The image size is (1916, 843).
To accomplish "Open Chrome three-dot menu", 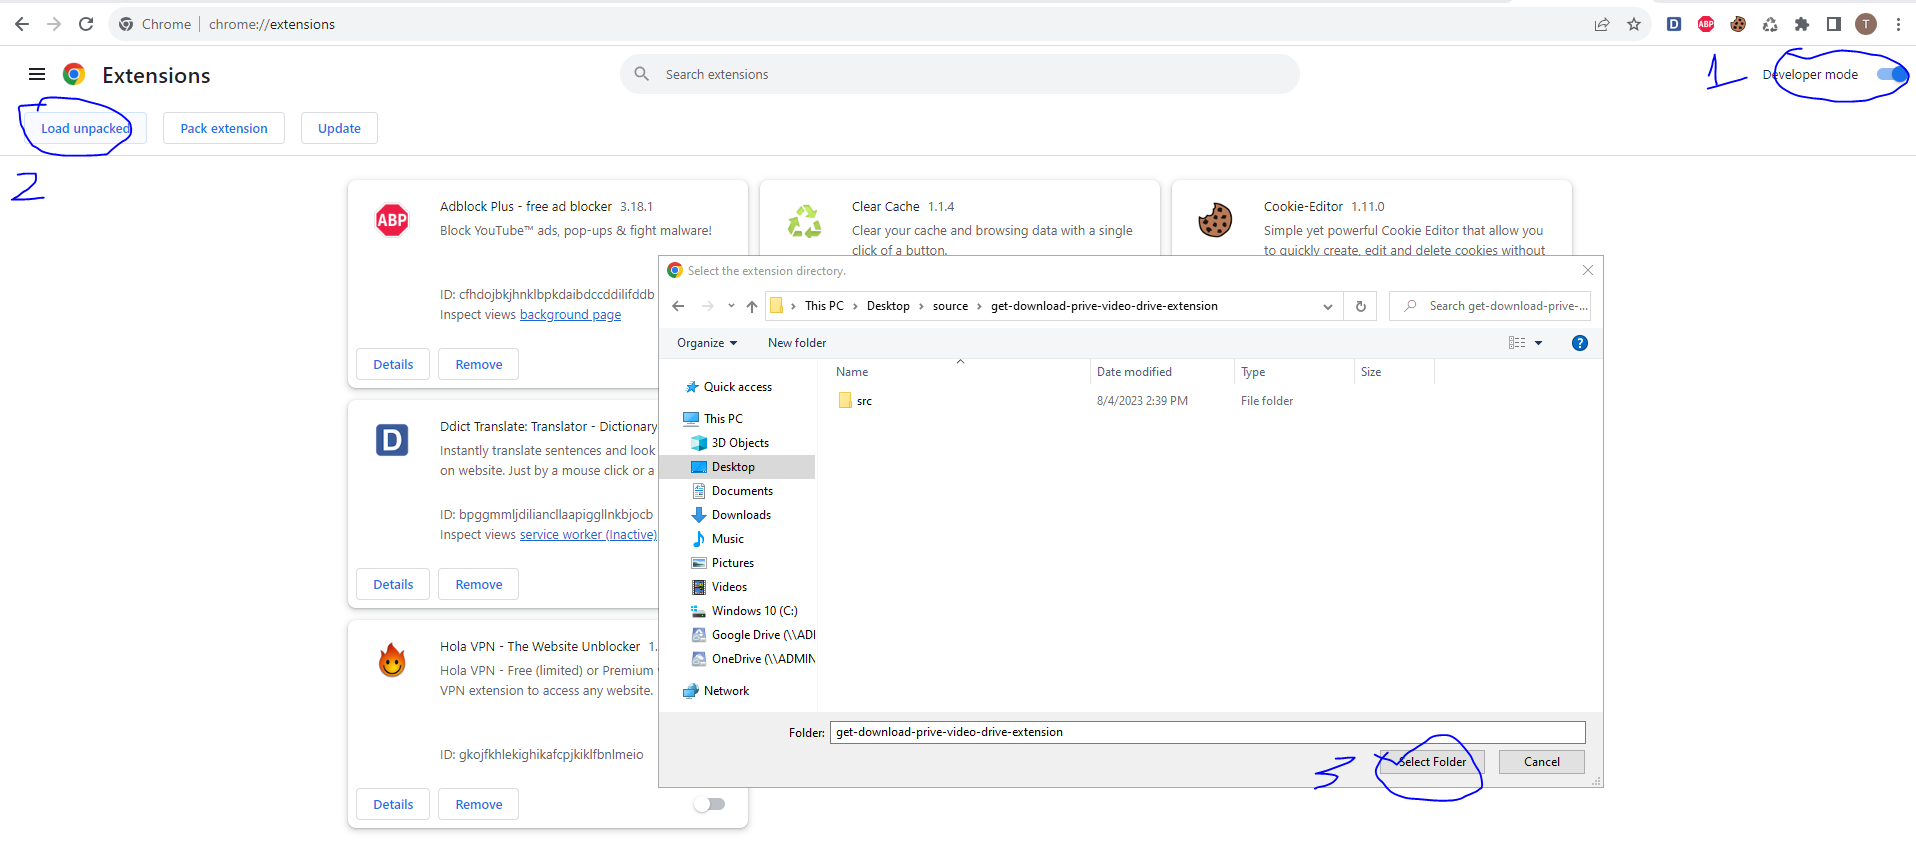I will click(x=1898, y=24).
